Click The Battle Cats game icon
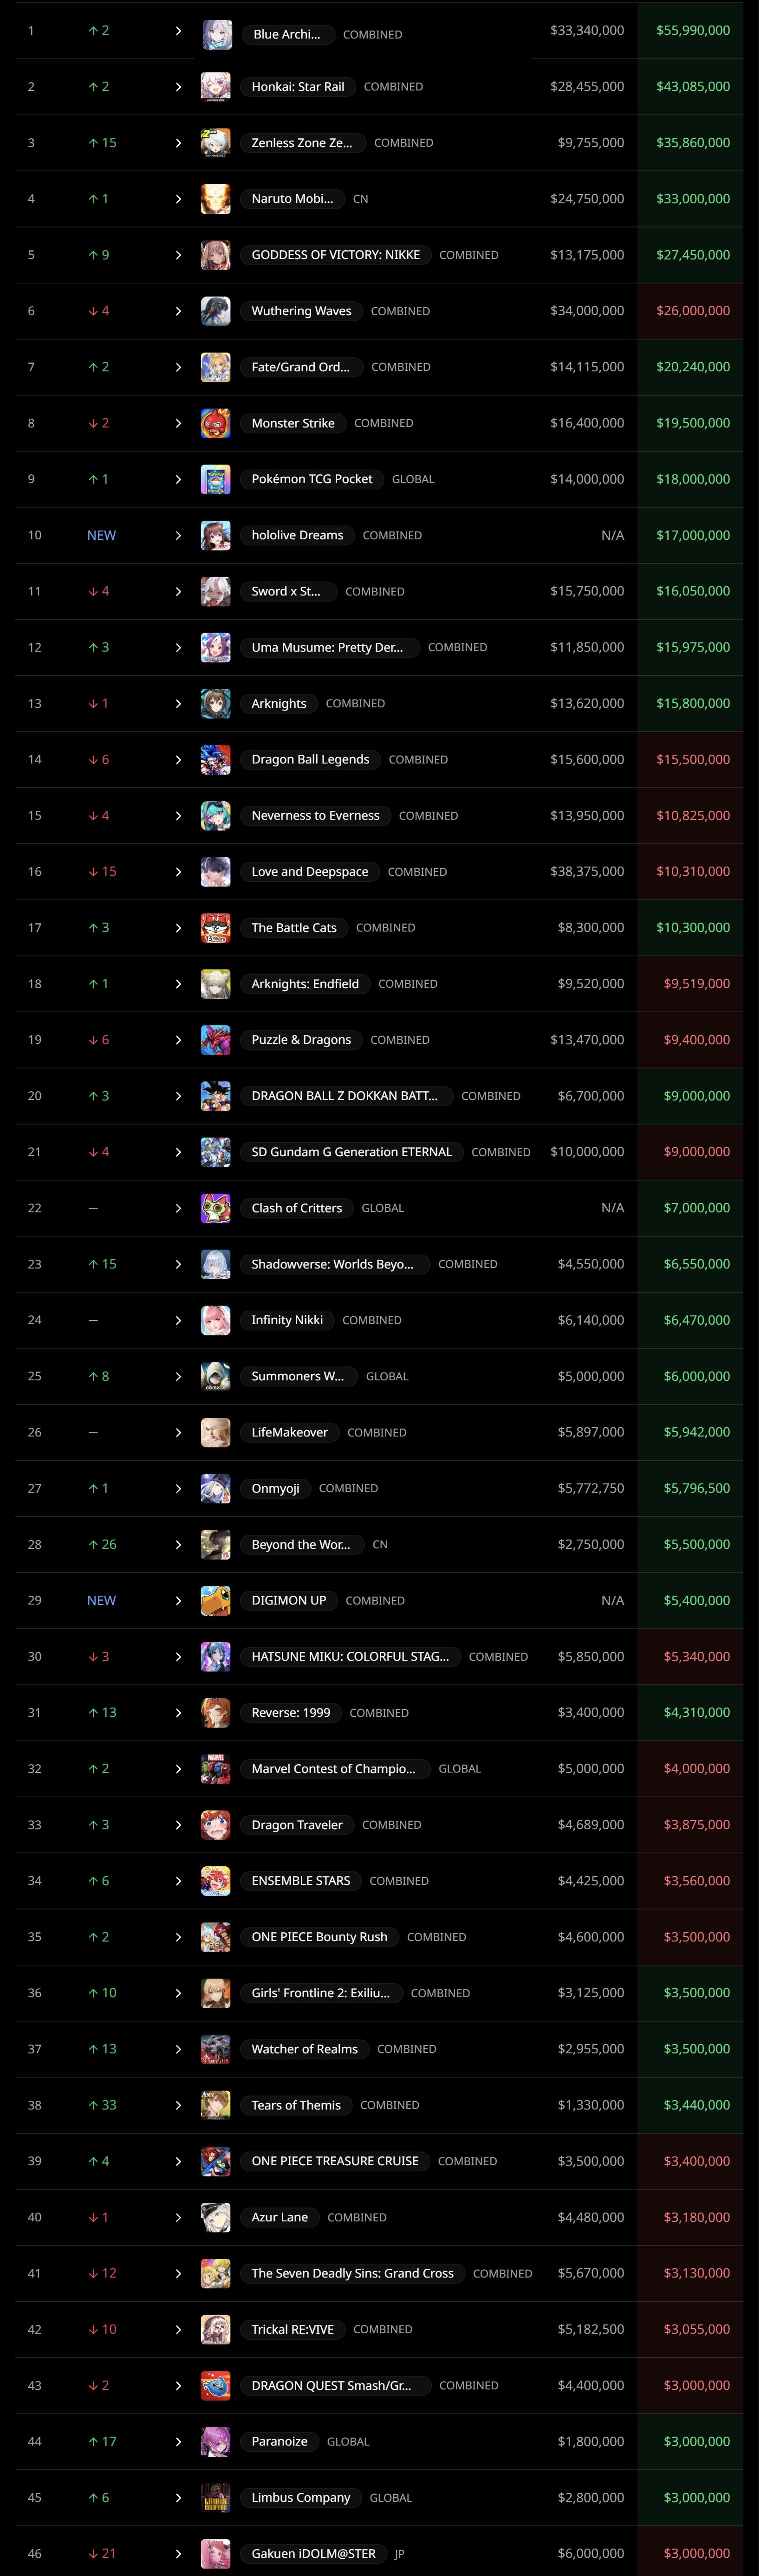This screenshot has height=2576, width=761. tap(216, 928)
